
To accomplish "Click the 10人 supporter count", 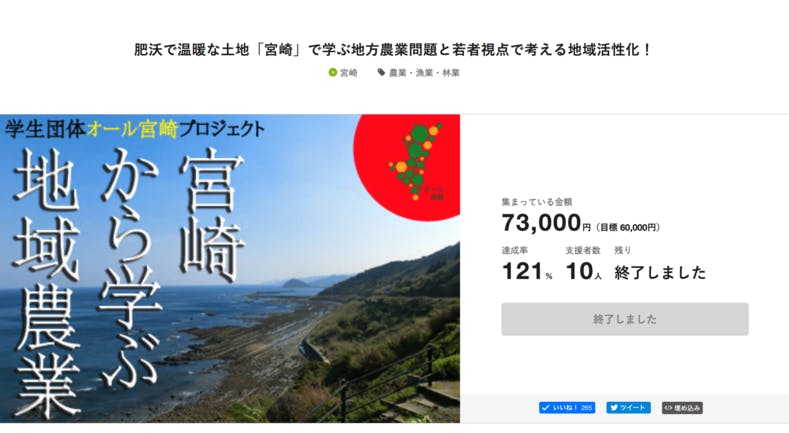I will click(x=584, y=272).
